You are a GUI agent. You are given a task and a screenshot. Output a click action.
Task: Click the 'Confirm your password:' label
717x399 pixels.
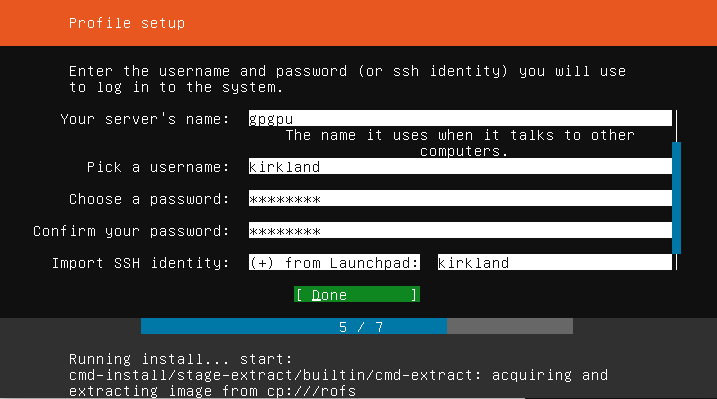[x=131, y=231]
